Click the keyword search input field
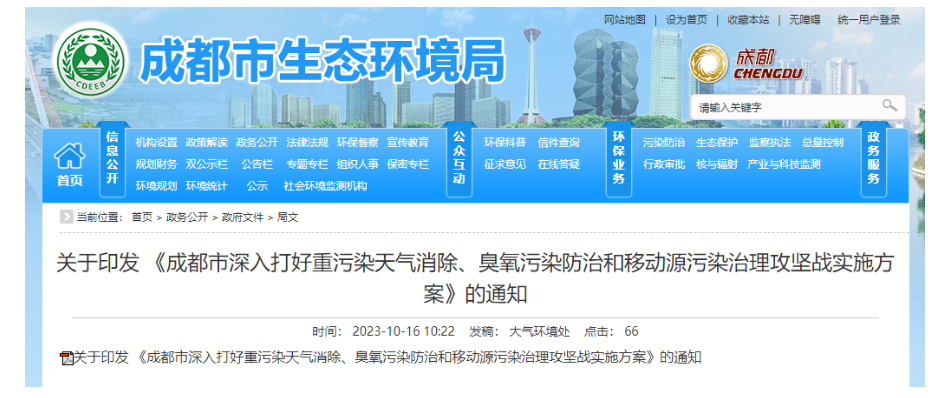Image resolution: width=948 pixels, height=398 pixels. click(x=785, y=107)
